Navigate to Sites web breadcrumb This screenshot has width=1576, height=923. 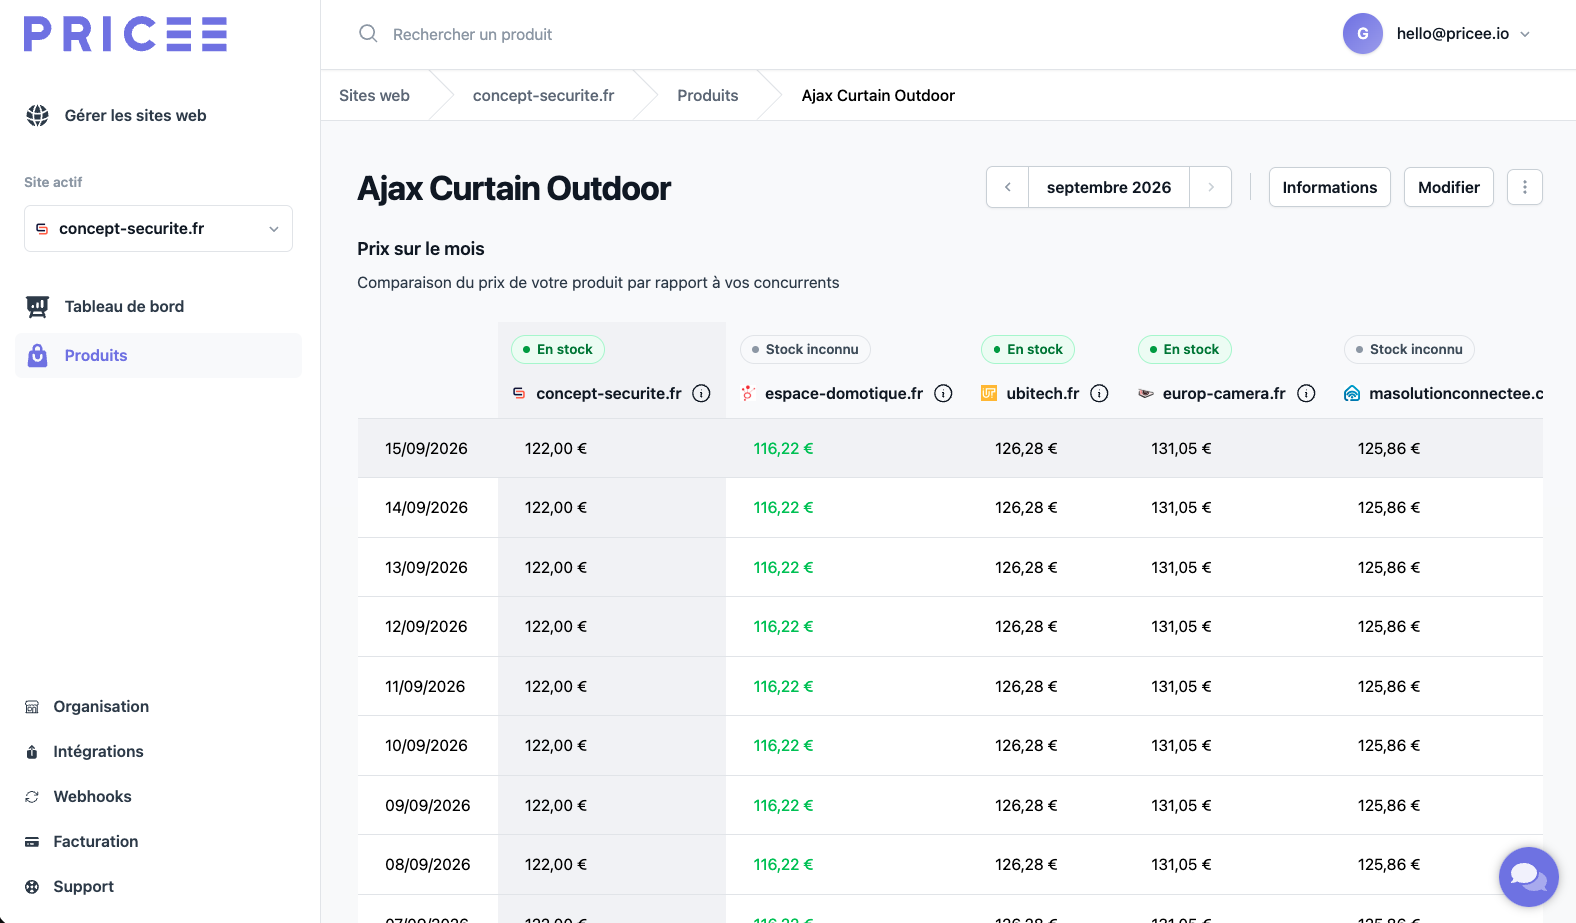[374, 95]
